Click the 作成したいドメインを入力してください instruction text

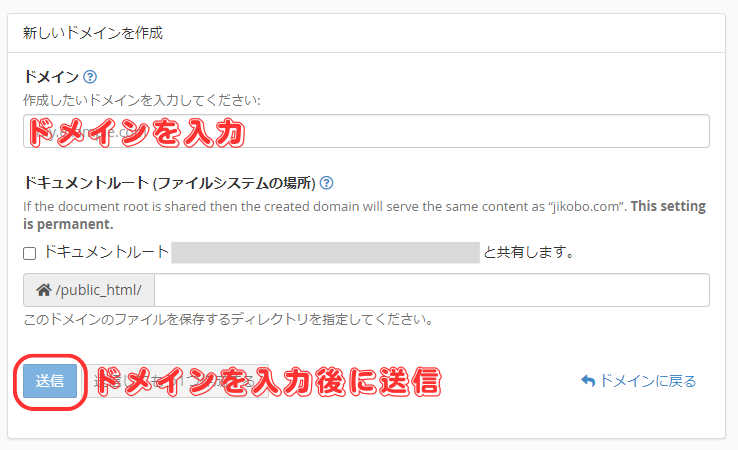[x=142, y=100]
